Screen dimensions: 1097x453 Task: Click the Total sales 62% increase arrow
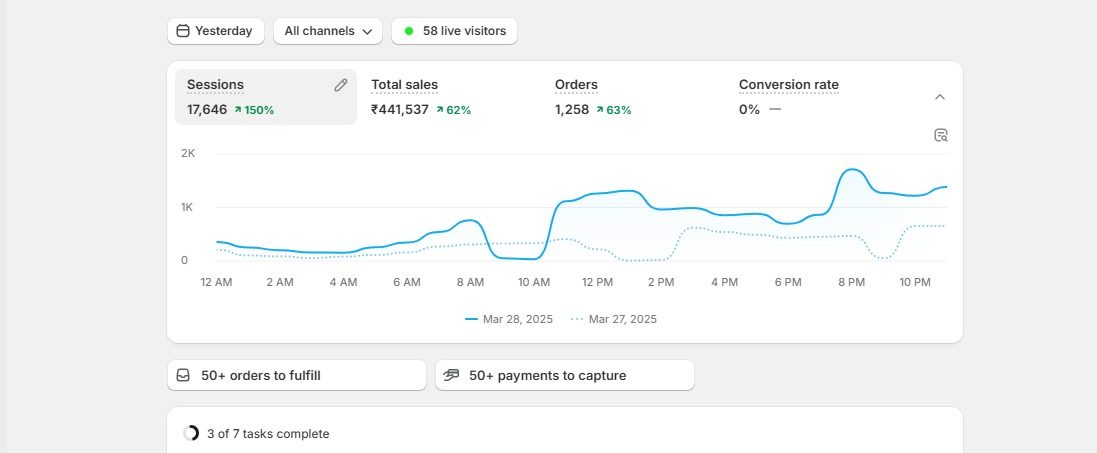pyautogui.click(x=440, y=110)
